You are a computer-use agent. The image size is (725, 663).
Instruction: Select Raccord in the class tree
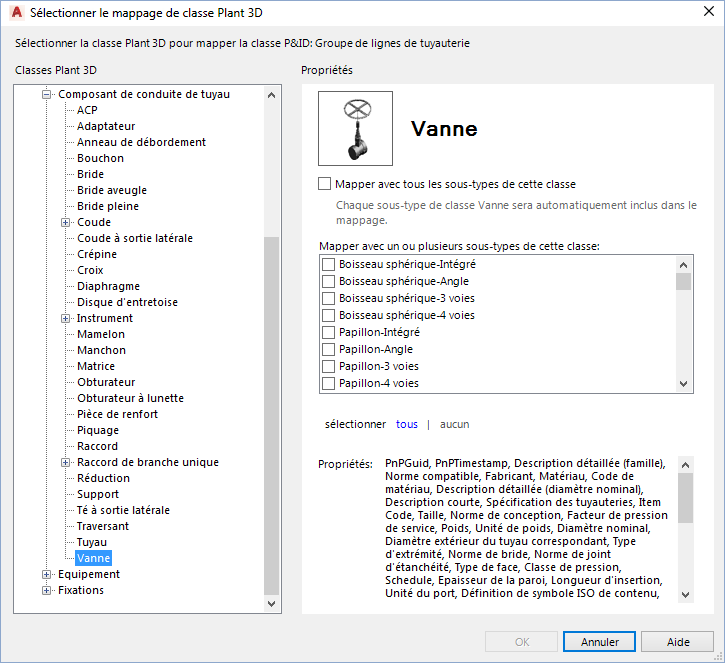(97, 446)
